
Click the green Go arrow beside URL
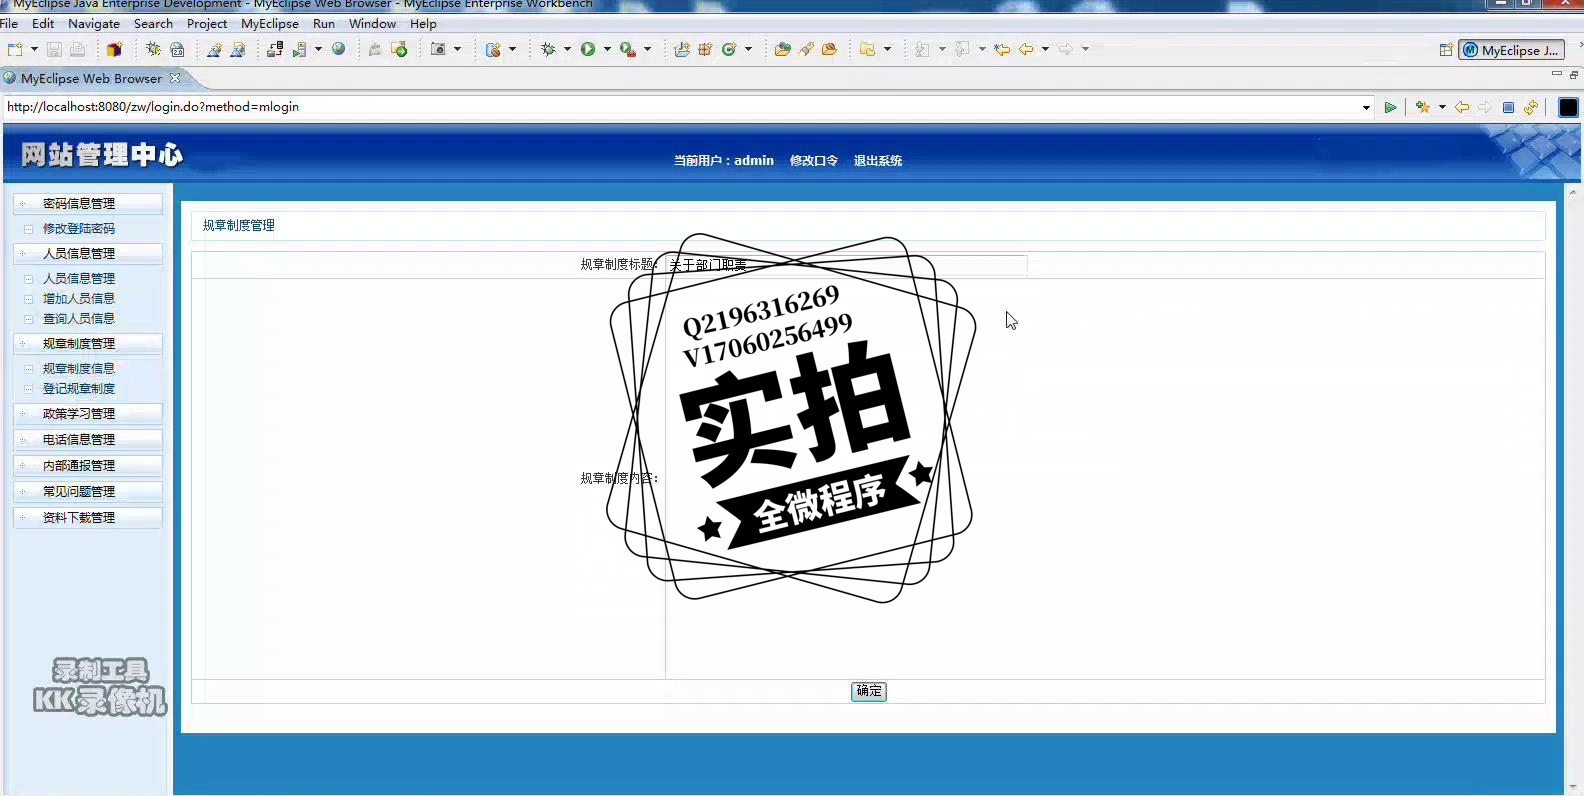[x=1390, y=107]
